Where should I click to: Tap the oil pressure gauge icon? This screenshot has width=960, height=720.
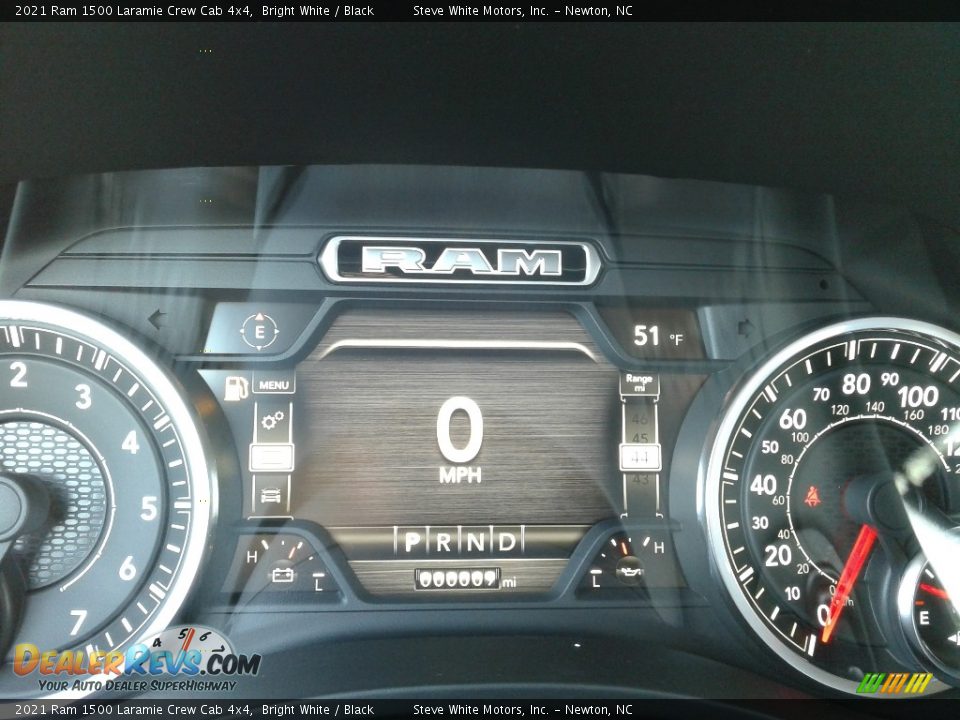(628, 573)
